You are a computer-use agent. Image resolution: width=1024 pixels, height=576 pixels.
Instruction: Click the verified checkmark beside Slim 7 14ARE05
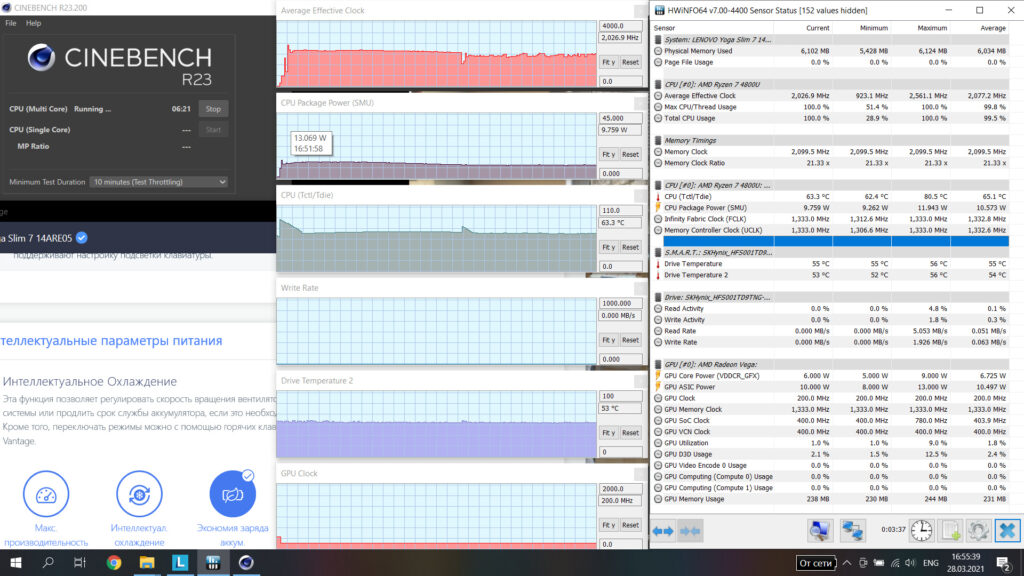click(82, 238)
